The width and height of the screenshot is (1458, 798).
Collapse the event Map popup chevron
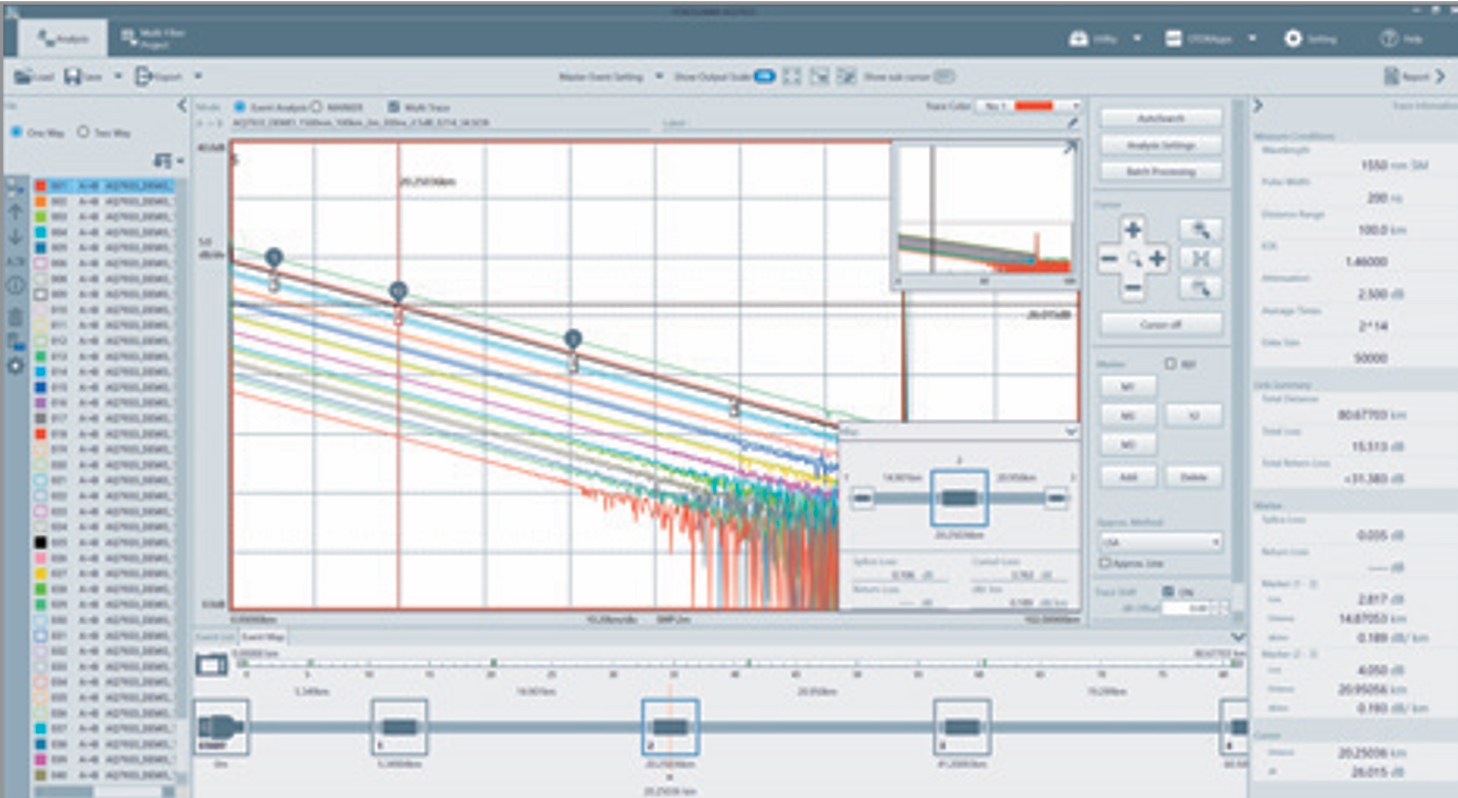point(1071,431)
